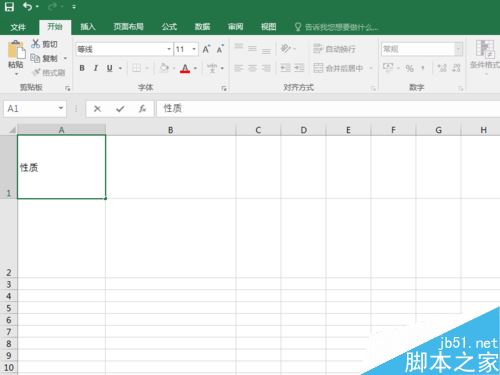The width and height of the screenshot is (500, 375).
Task: Click the Increase Indent icon
Action: (x=299, y=68)
